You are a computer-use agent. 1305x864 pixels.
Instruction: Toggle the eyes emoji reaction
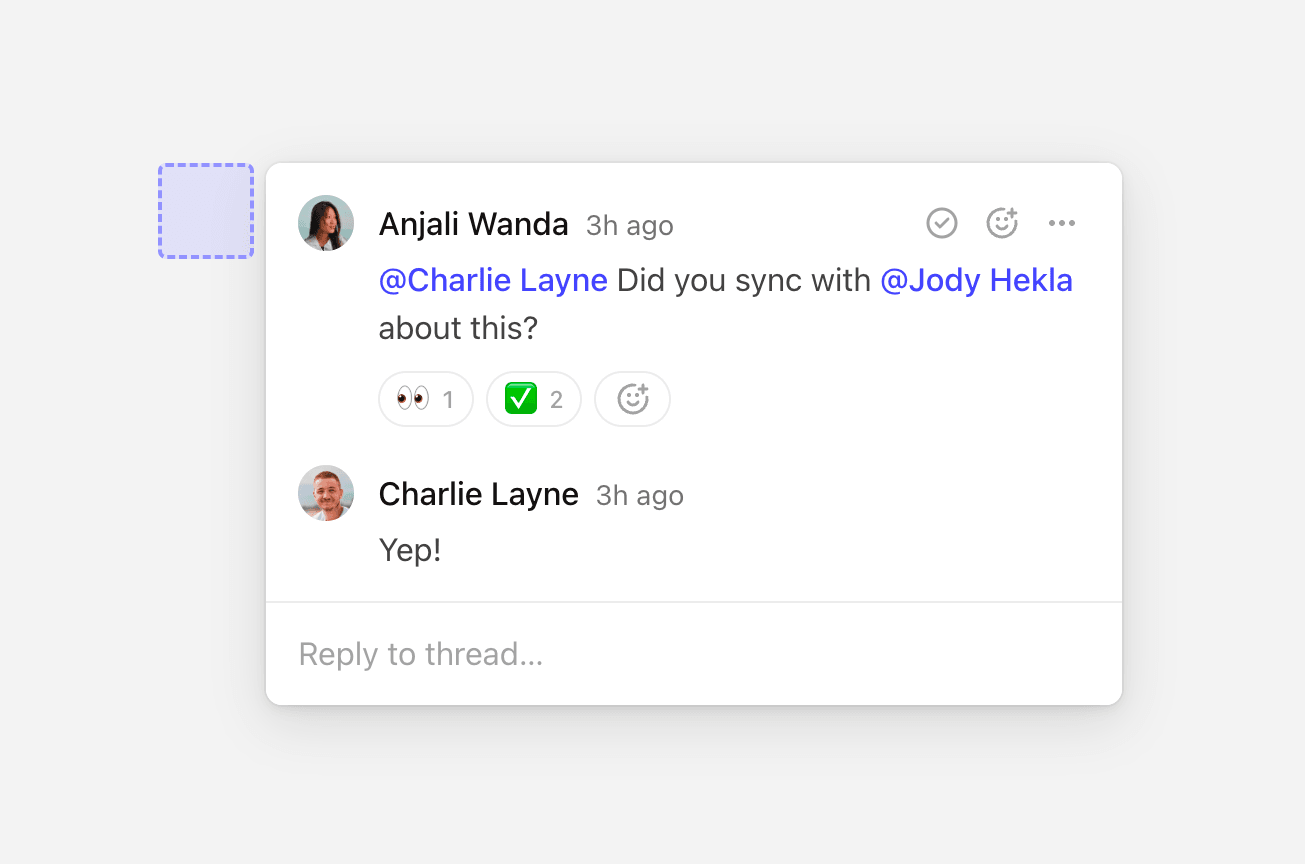[x=425, y=399]
